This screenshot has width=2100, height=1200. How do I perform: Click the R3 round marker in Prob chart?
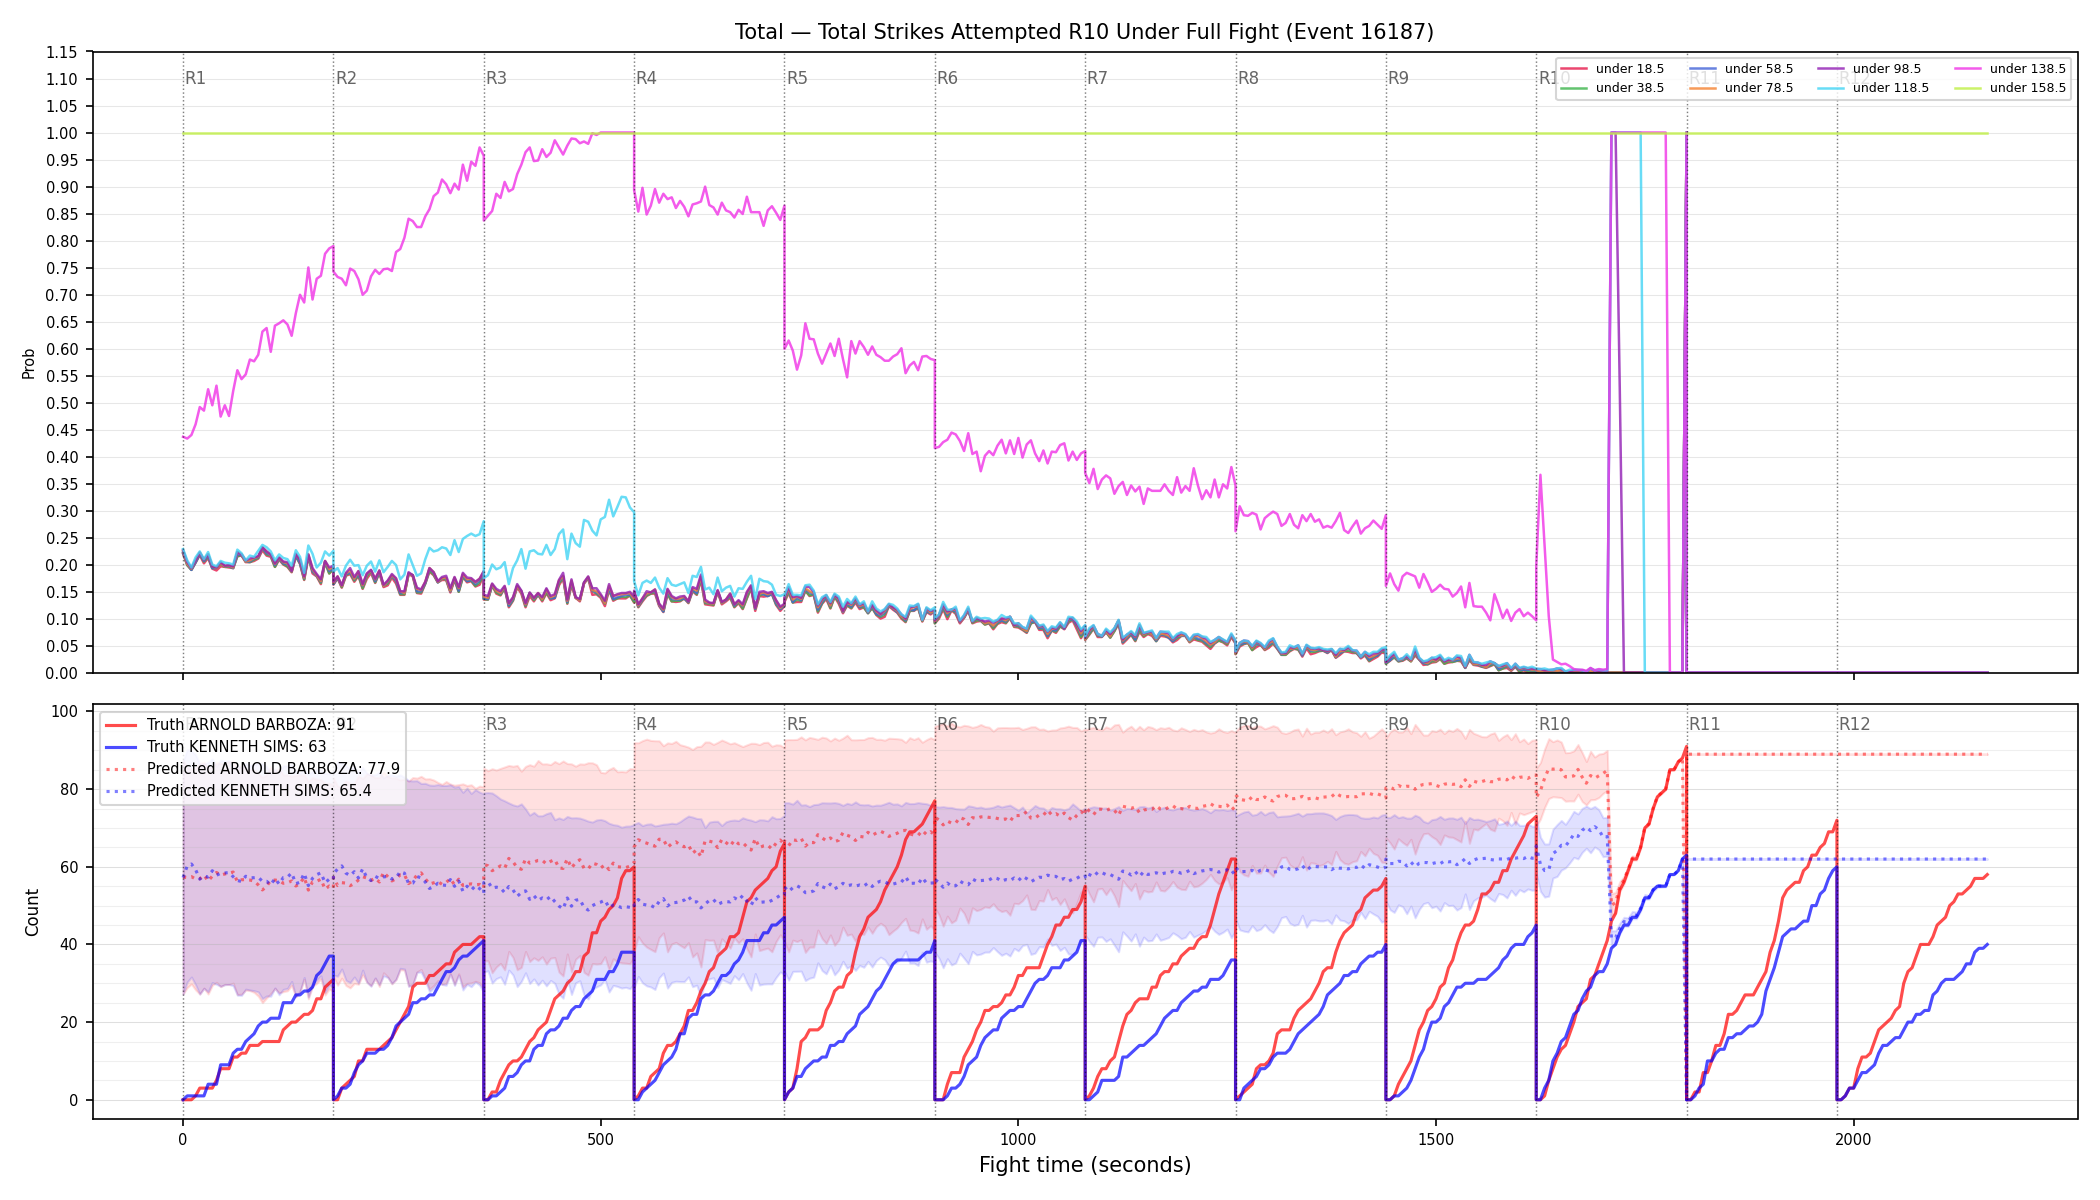click(496, 78)
